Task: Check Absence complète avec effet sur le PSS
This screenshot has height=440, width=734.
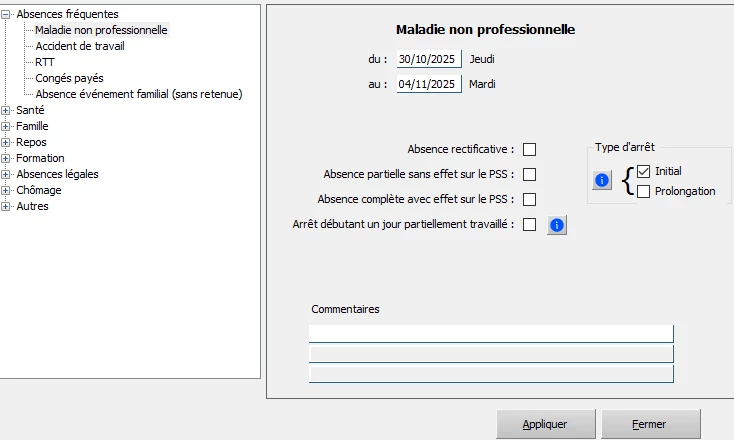Action: click(x=530, y=200)
